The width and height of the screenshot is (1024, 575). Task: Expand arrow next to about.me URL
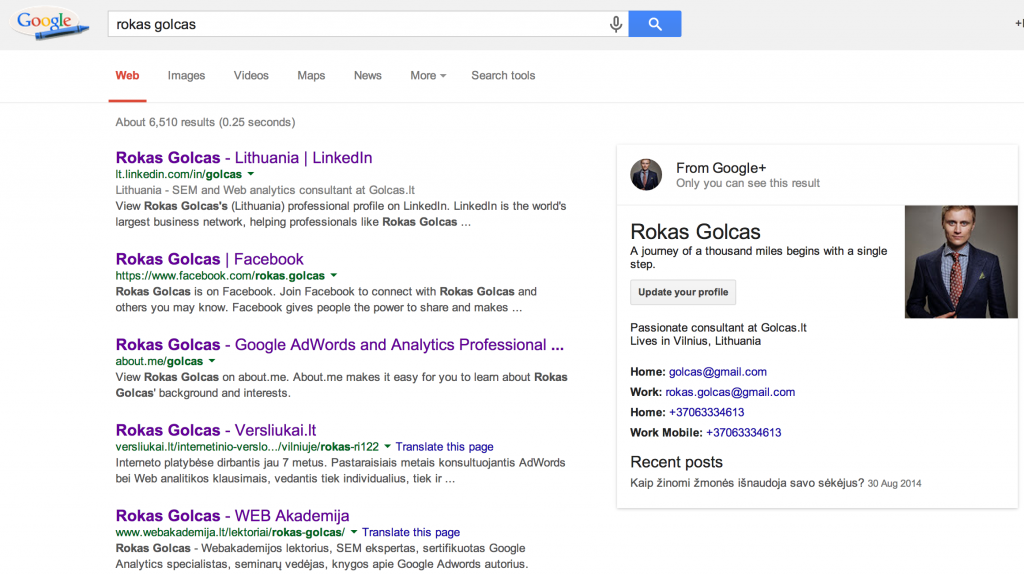coord(212,361)
